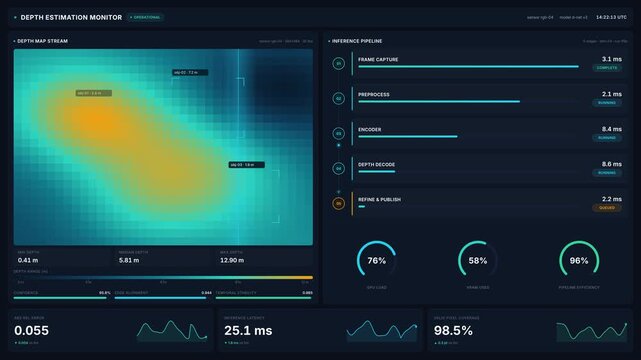Click the Preprocess stage name
This screenshot has width=641, height=360.
pyautogui.click(x=374, y=94)
